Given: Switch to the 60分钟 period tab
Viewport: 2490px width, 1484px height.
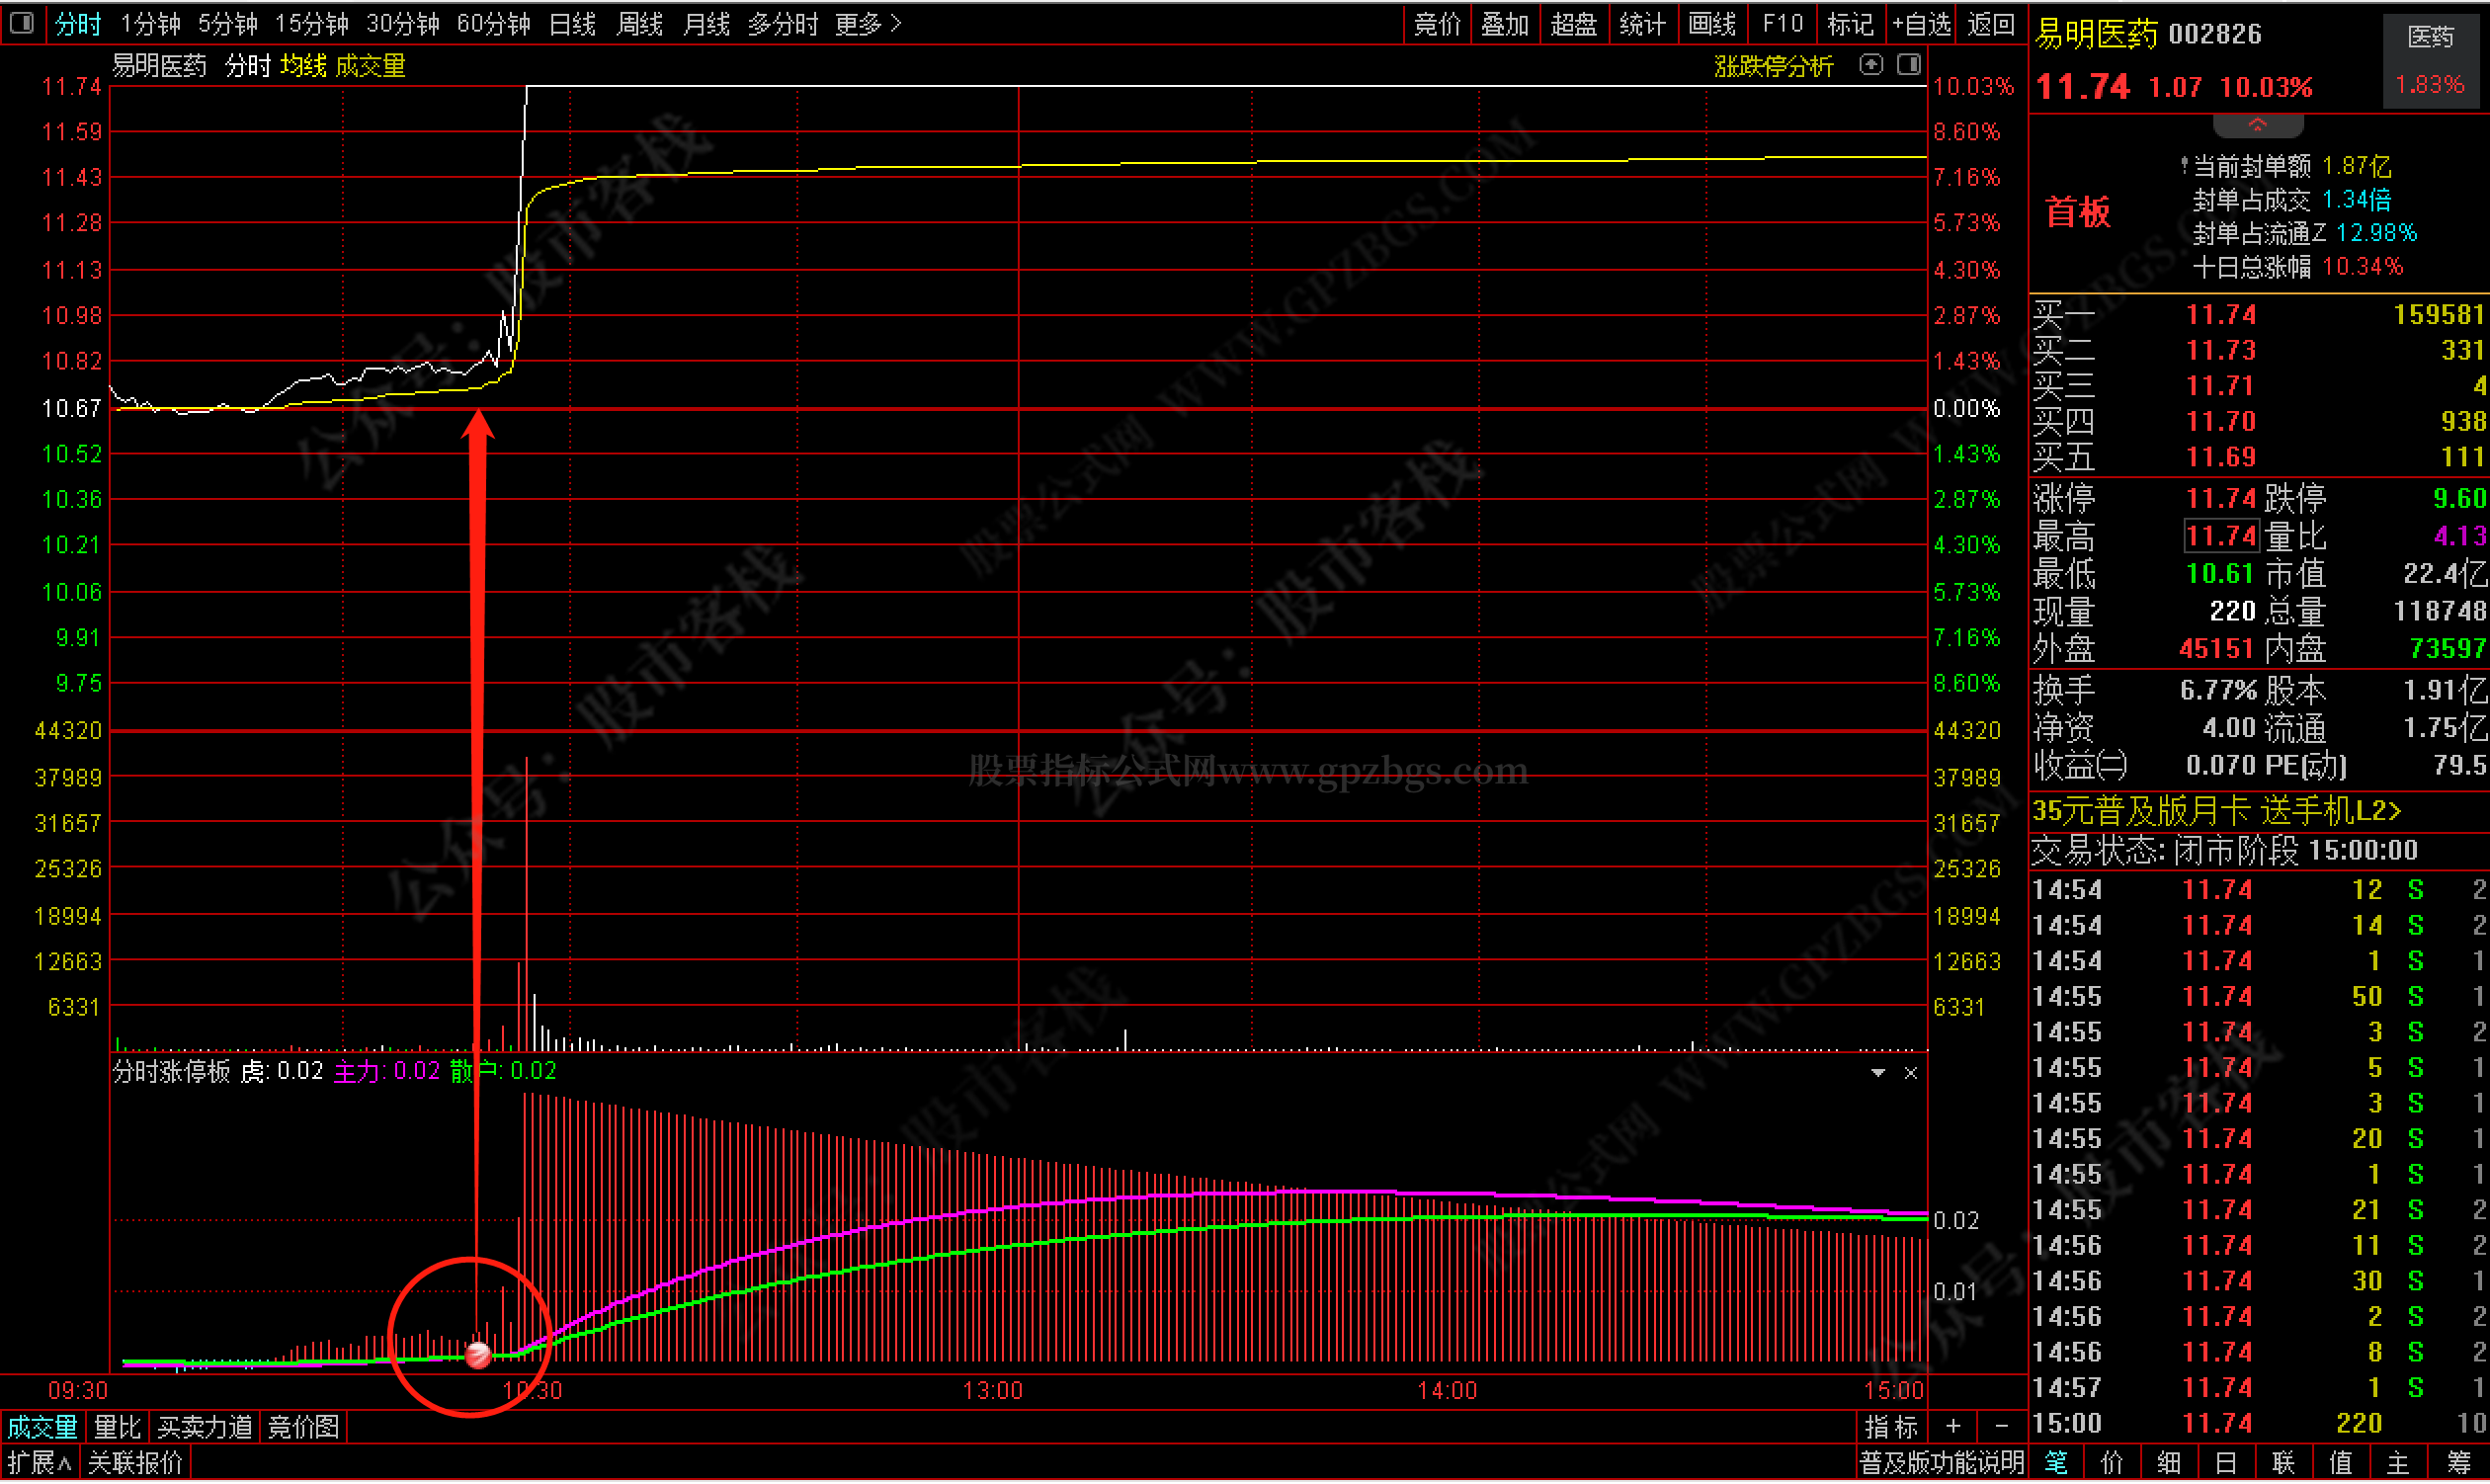Looking at the screenshot, I should (493, 23).
